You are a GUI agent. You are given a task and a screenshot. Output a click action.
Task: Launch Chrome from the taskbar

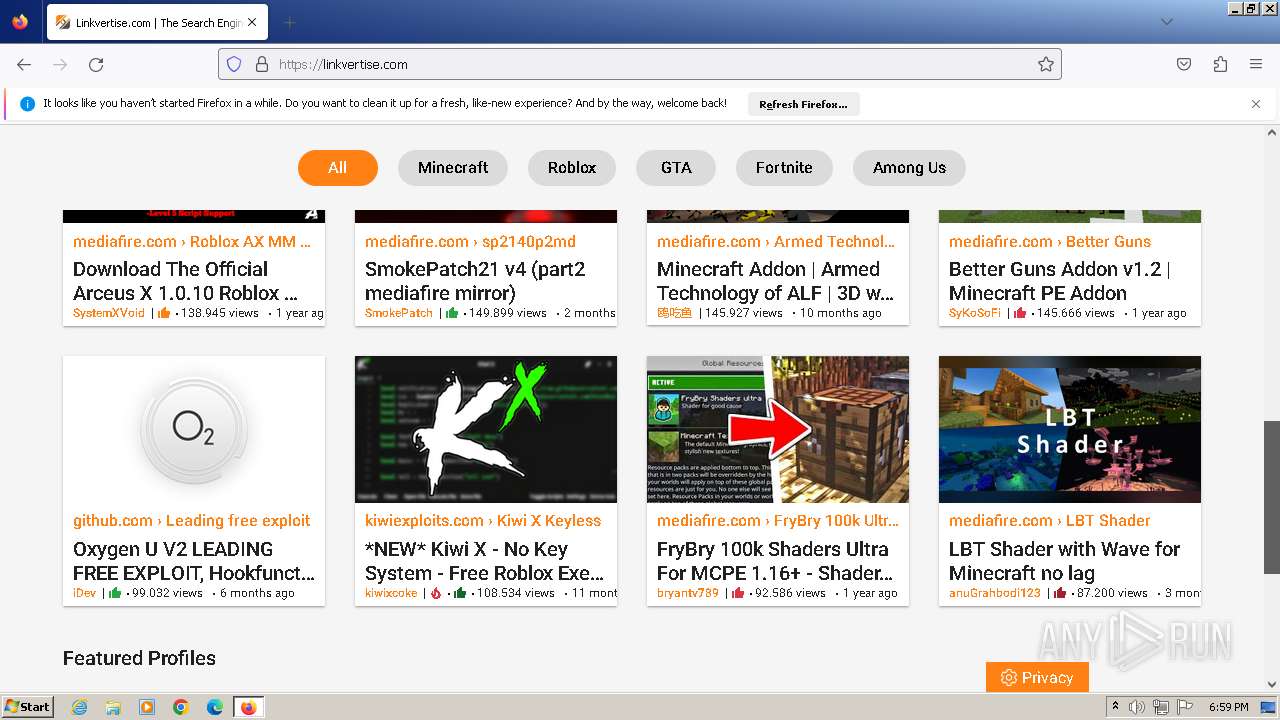(x=181, y=707)
